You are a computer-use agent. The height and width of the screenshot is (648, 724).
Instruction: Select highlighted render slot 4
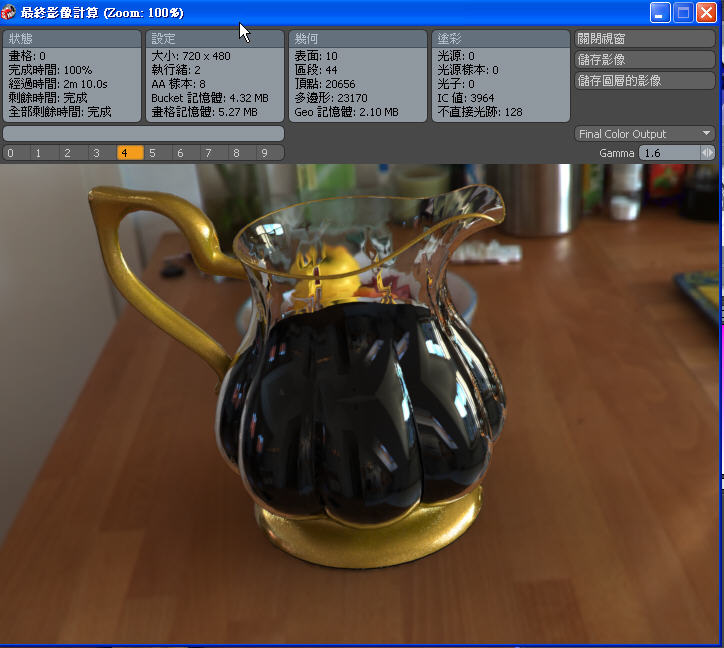130,153
